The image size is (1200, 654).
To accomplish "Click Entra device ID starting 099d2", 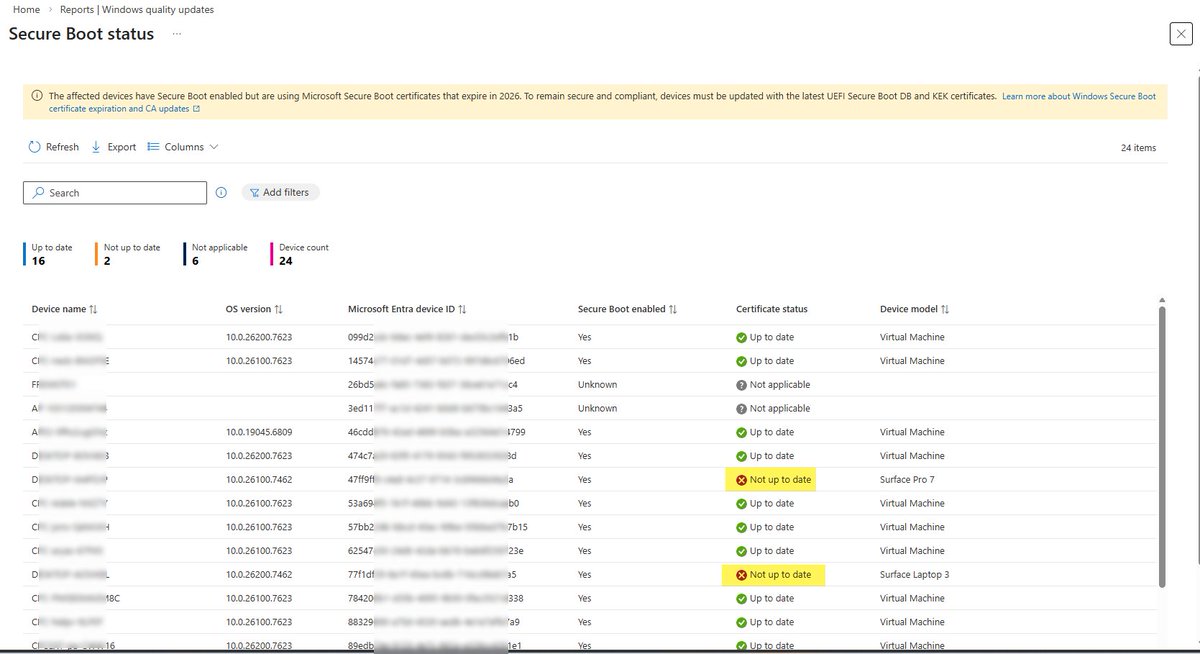I will coord(433,337).
